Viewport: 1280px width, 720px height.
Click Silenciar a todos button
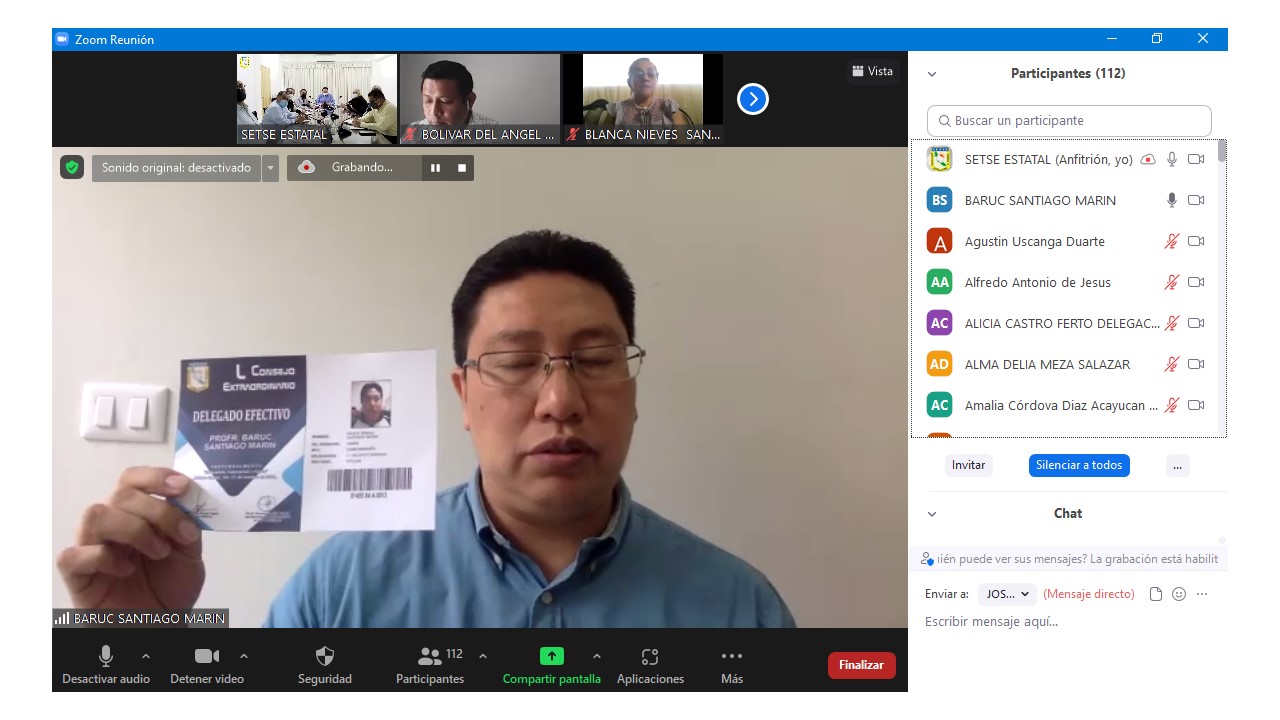1079,465
